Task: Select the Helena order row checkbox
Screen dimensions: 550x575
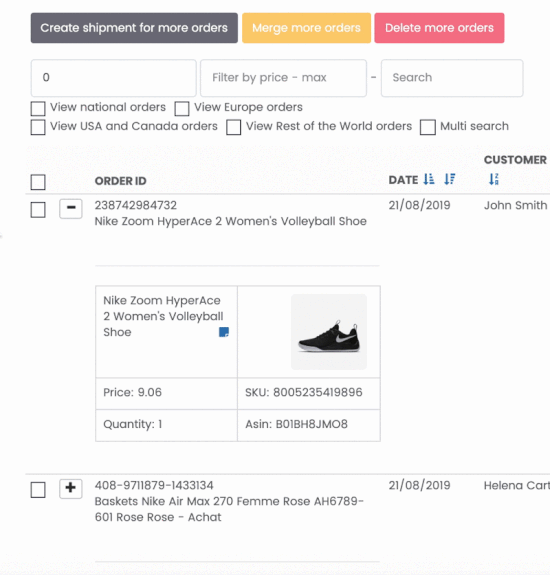Action: tap(38, 490)
